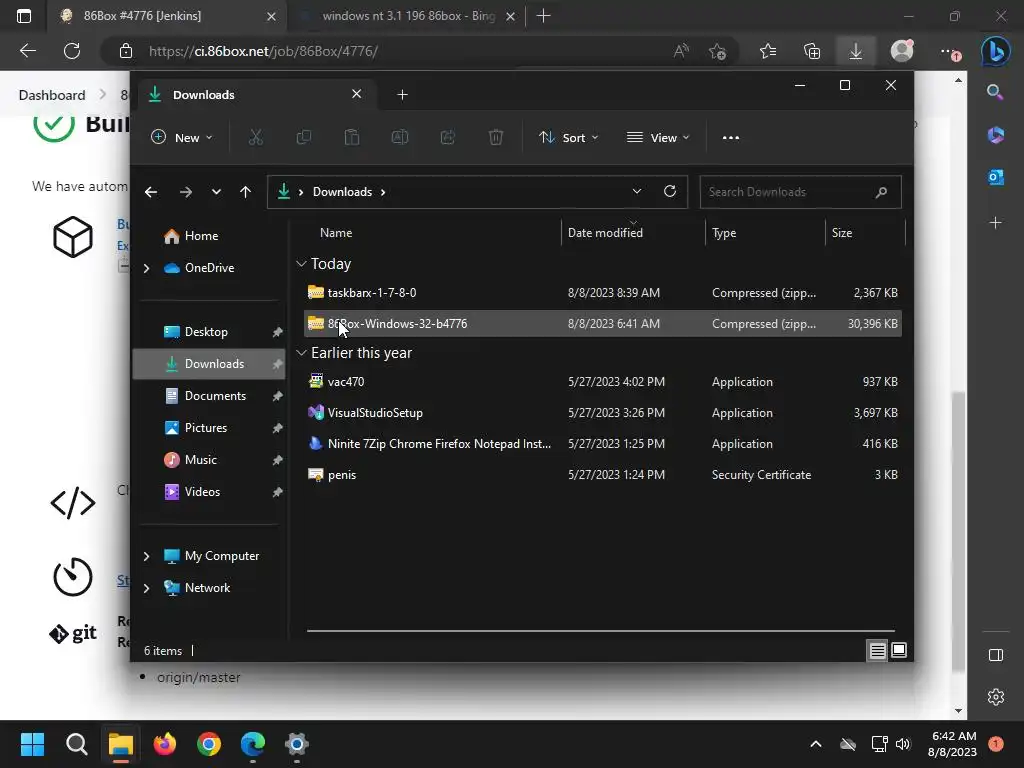Screen dimensions: 1024x768
Task: Click the Edge address bar URL
Action: 263,51
